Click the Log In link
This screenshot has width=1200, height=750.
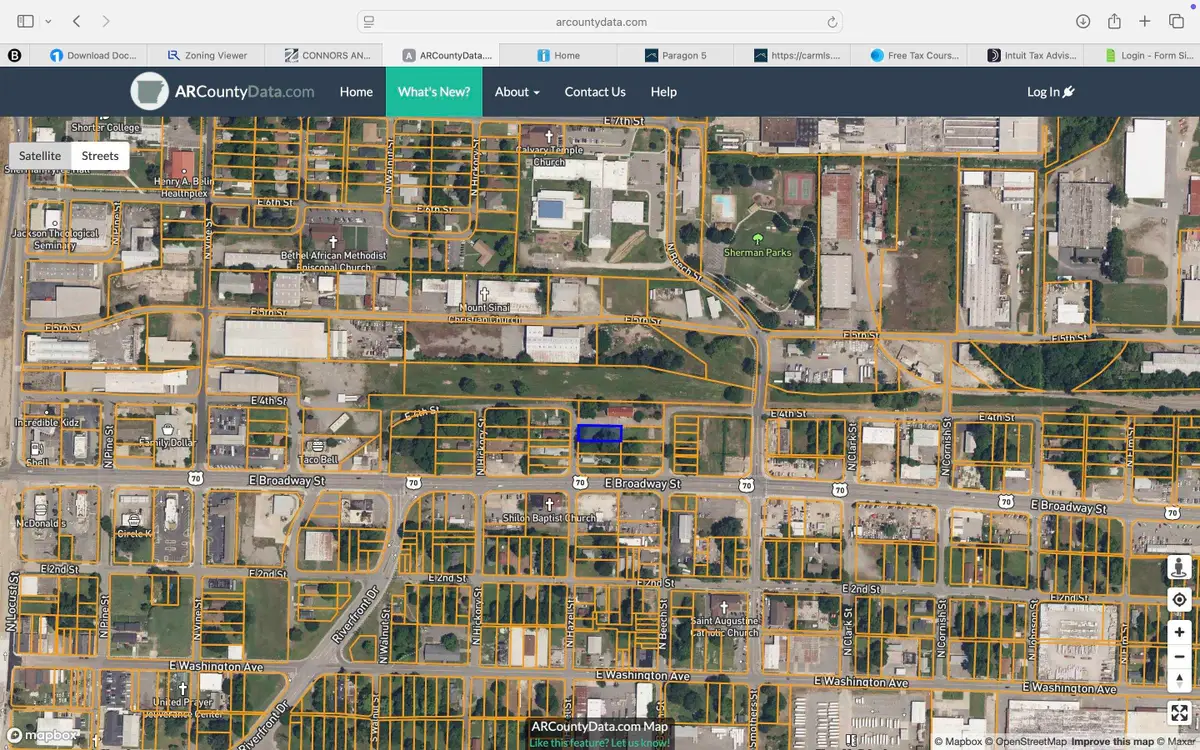1050,91
